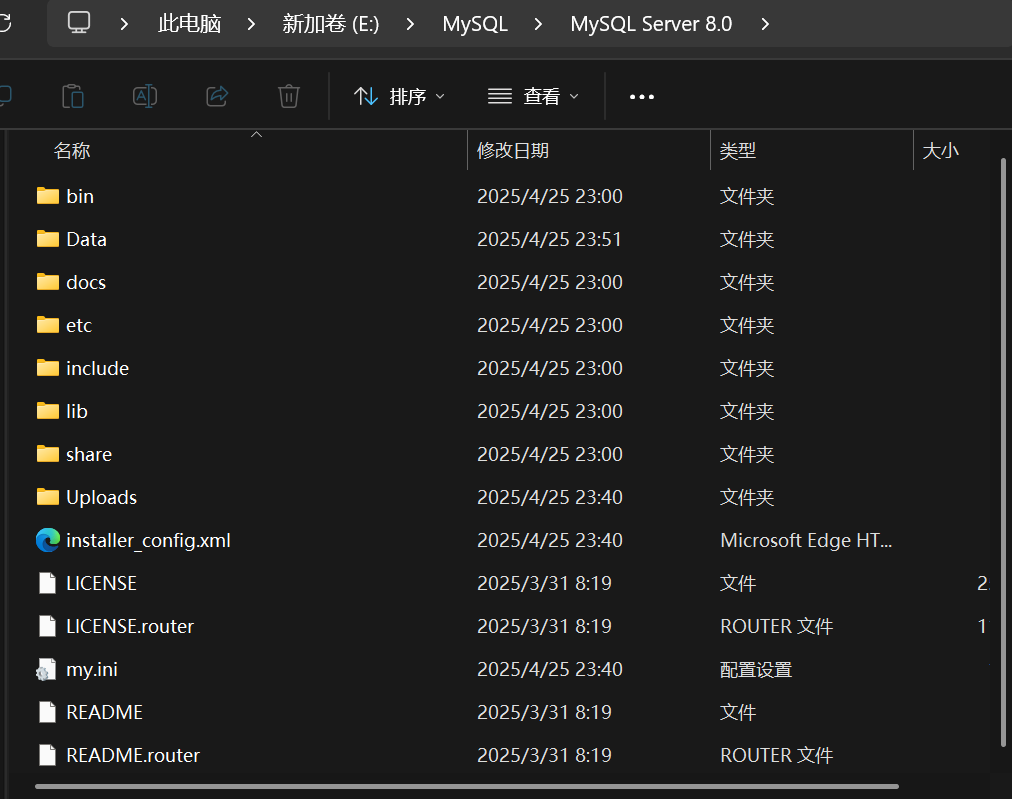Sort by the 名称 column header
The width and height of the screenshot is (1012, 799).
click(x=72, y=150)
